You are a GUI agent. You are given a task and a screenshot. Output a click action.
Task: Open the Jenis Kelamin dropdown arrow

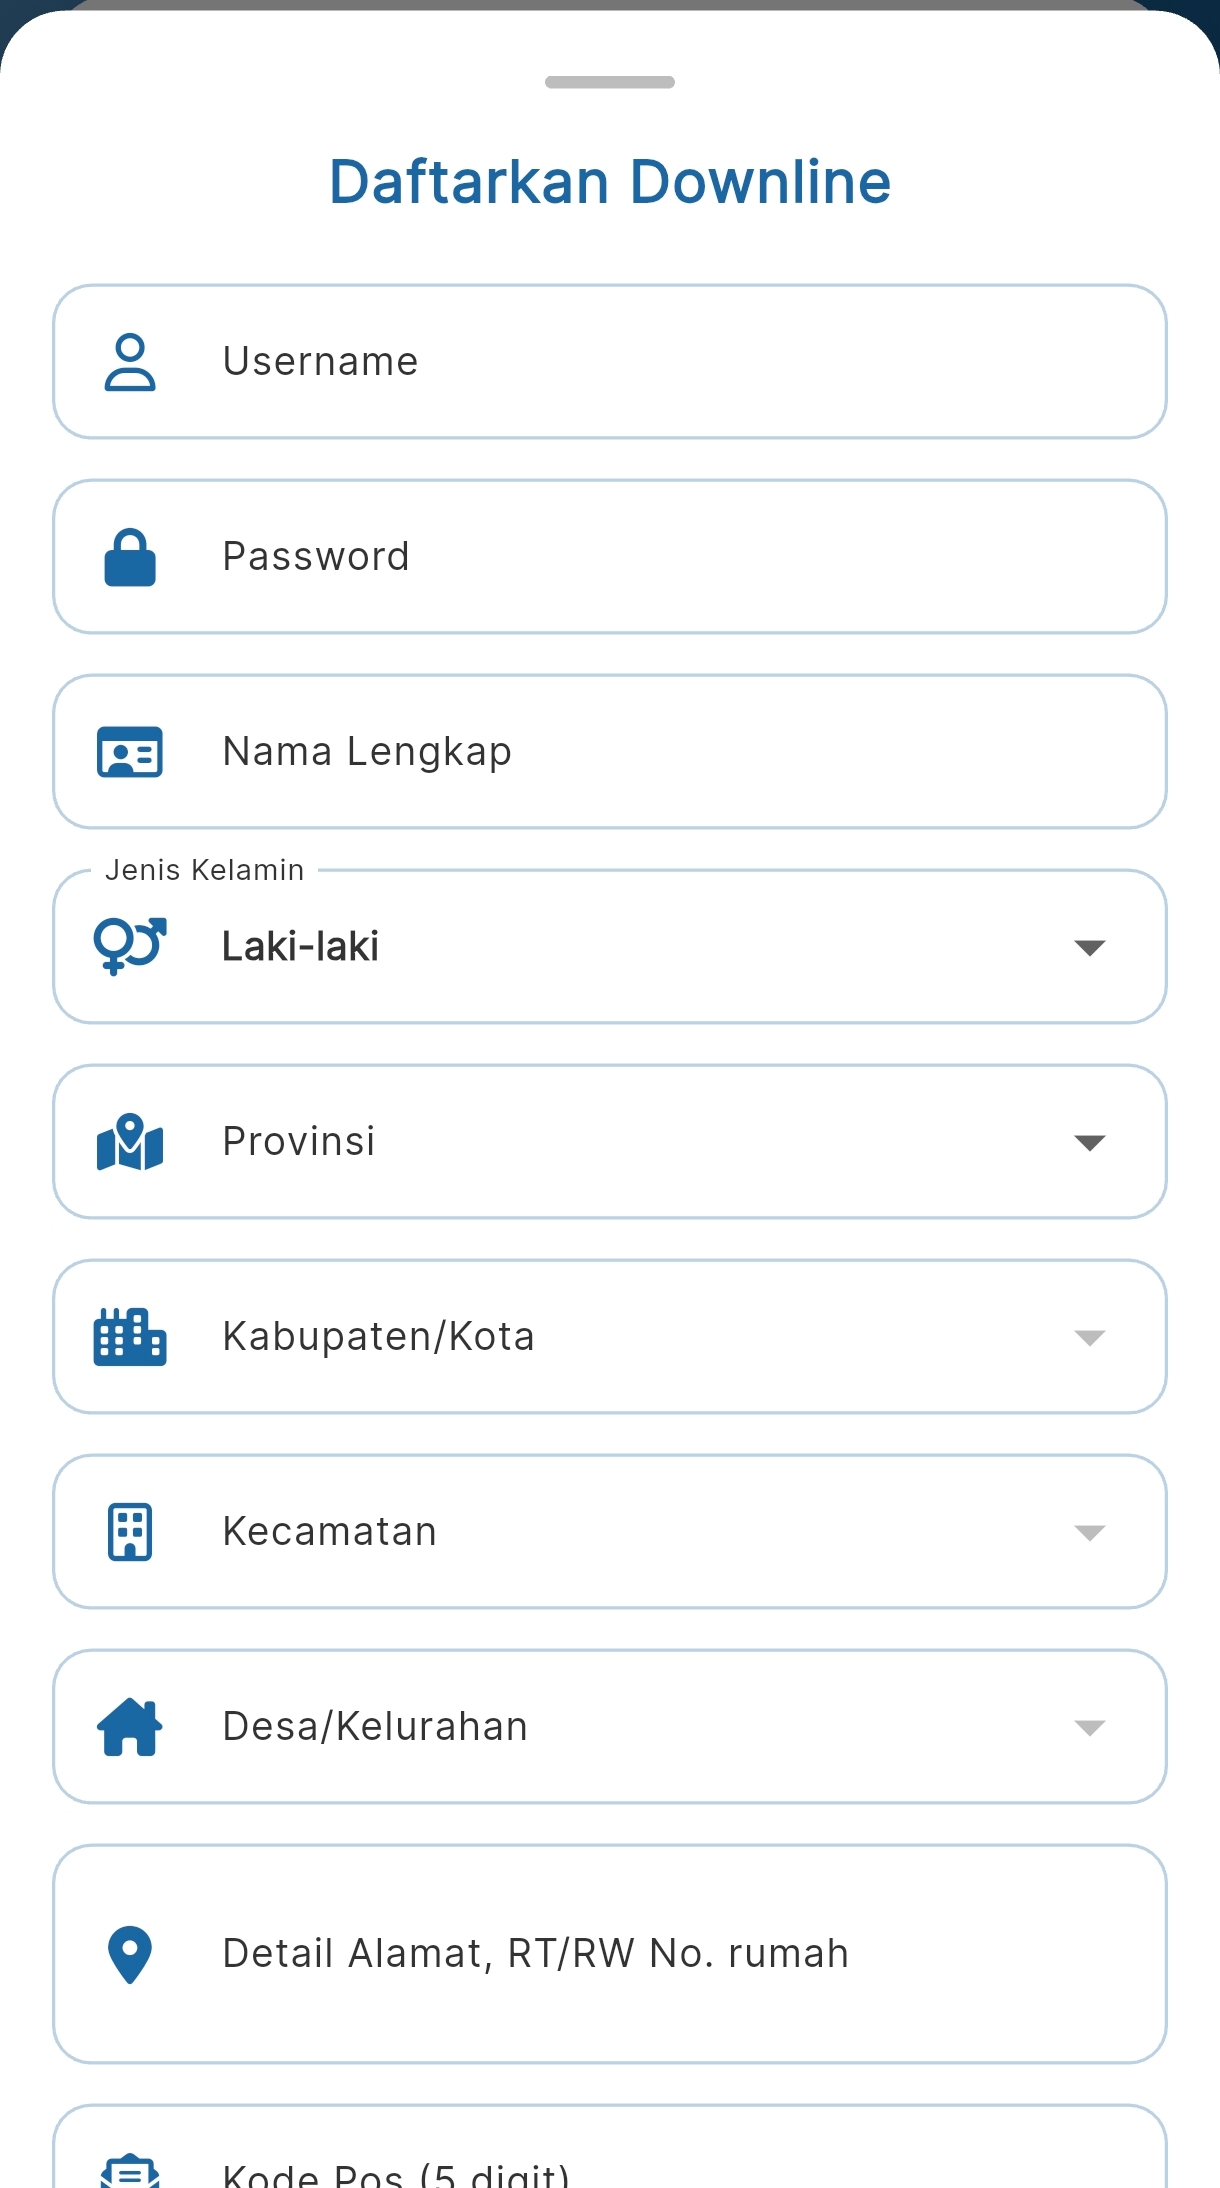click(1089, 947)
